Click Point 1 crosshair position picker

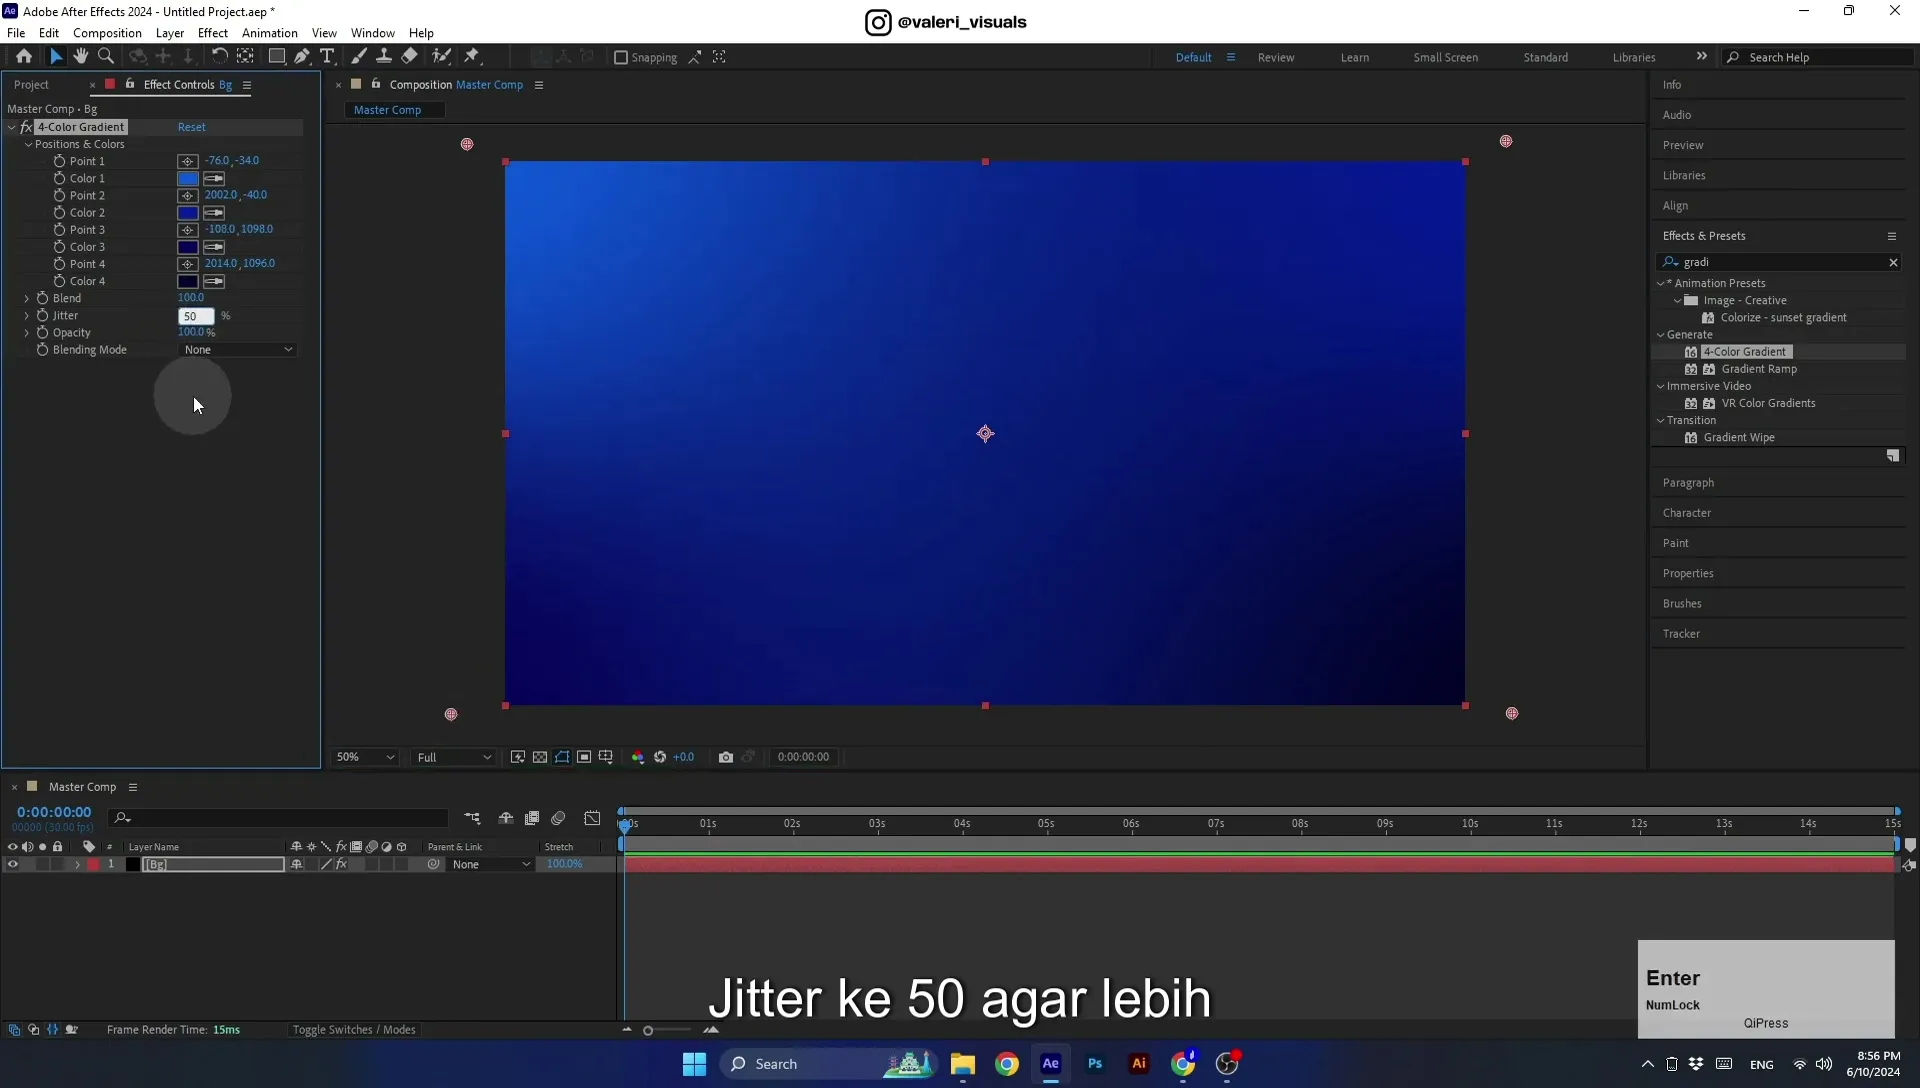coord(187,161)
